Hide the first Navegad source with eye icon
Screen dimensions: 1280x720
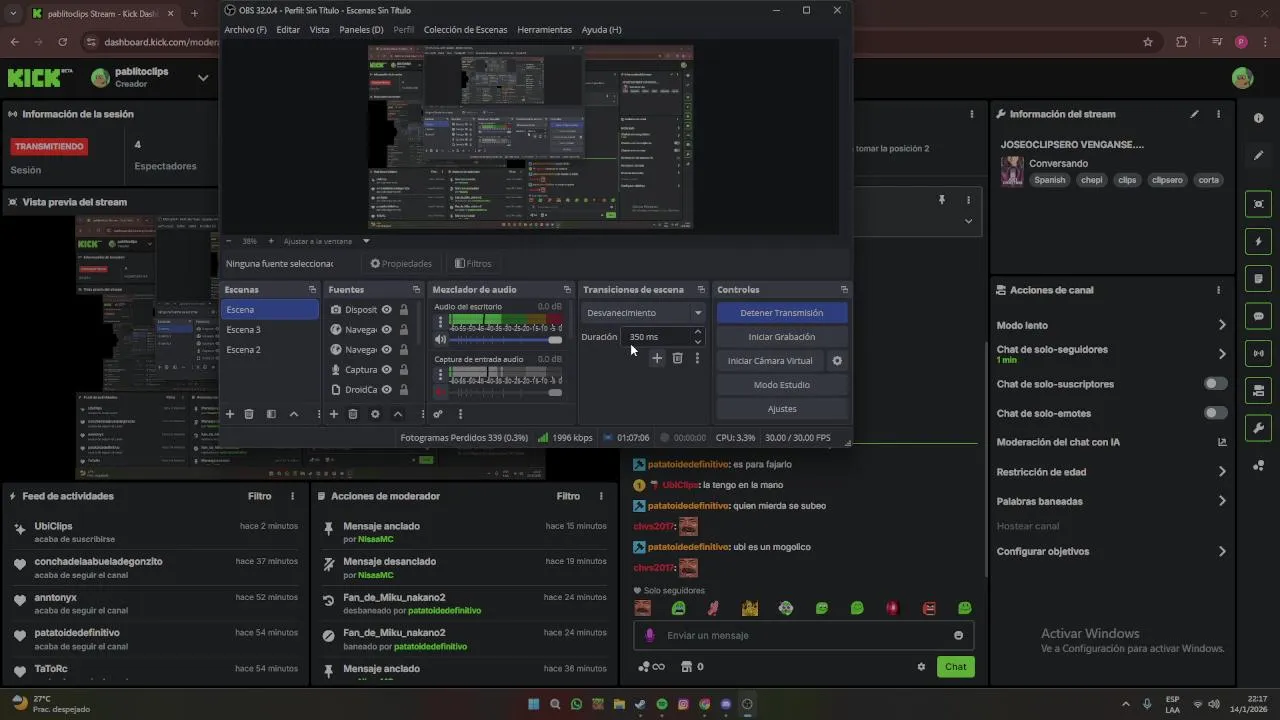coord(386,330)
